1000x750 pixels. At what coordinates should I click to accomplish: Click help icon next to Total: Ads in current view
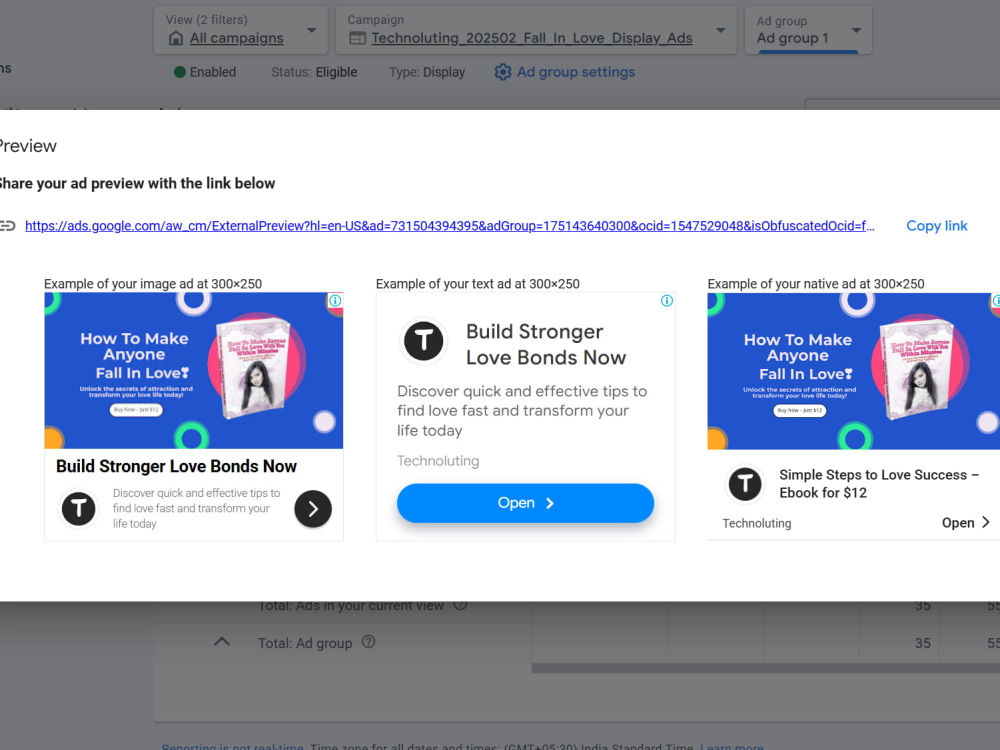click(460, 605)
